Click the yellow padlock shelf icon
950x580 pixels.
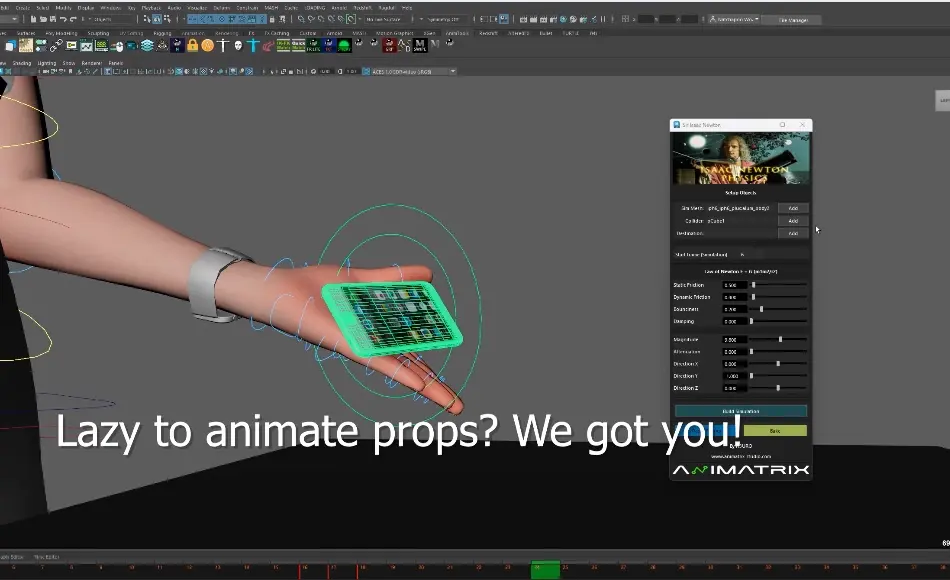[192, 45]
